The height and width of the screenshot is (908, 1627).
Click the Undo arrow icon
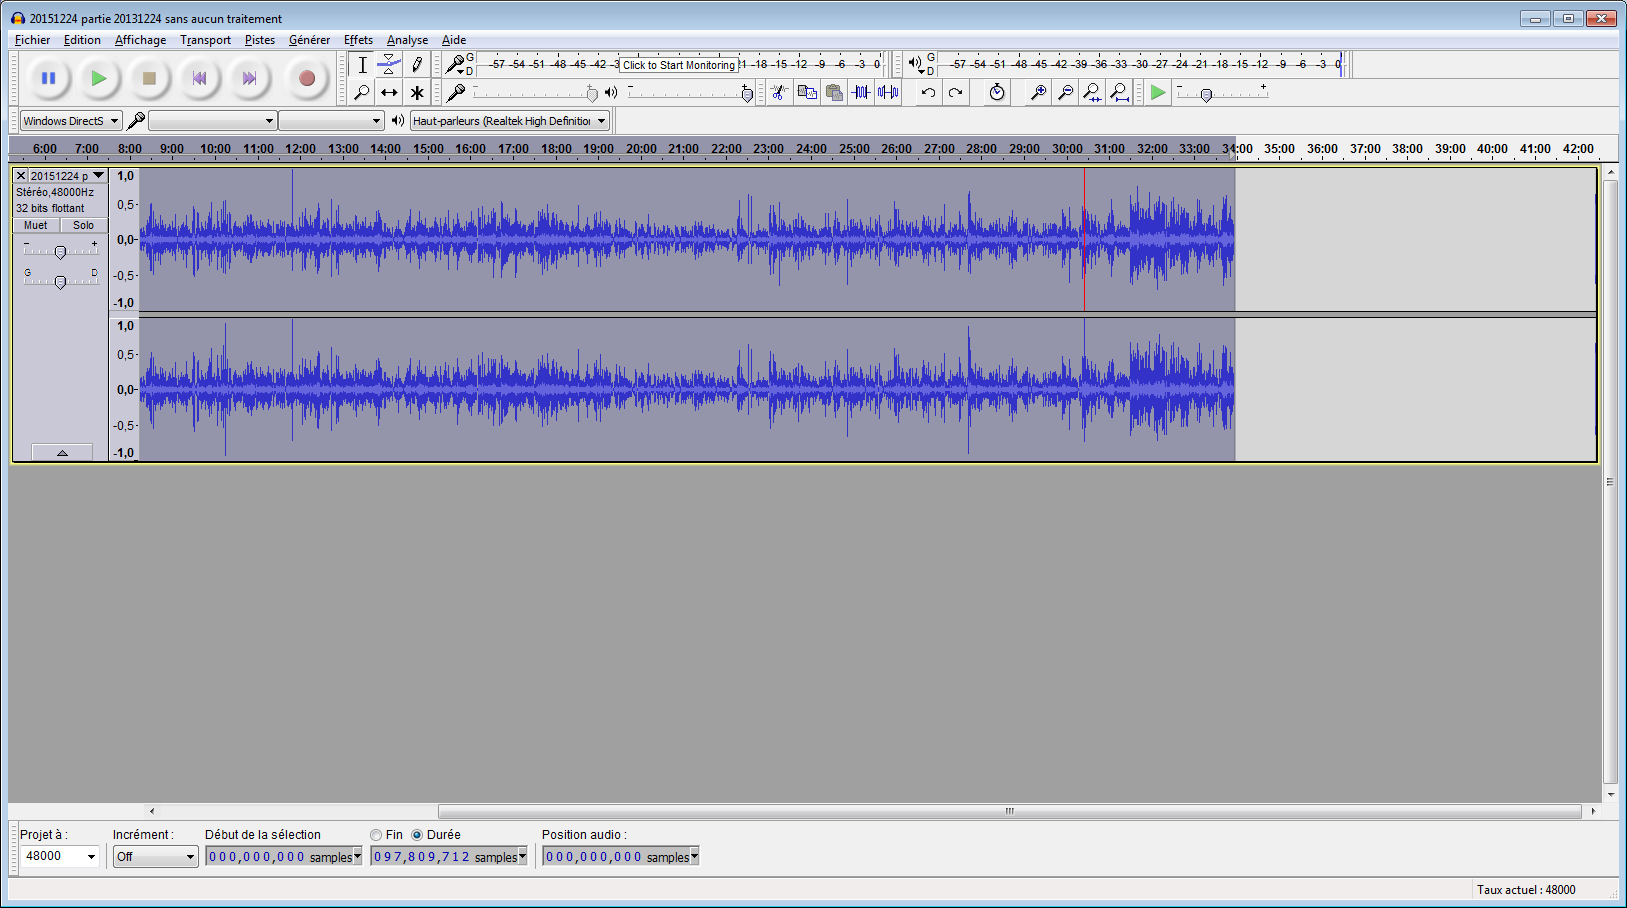pyautogui.click(x=928, y=93)
